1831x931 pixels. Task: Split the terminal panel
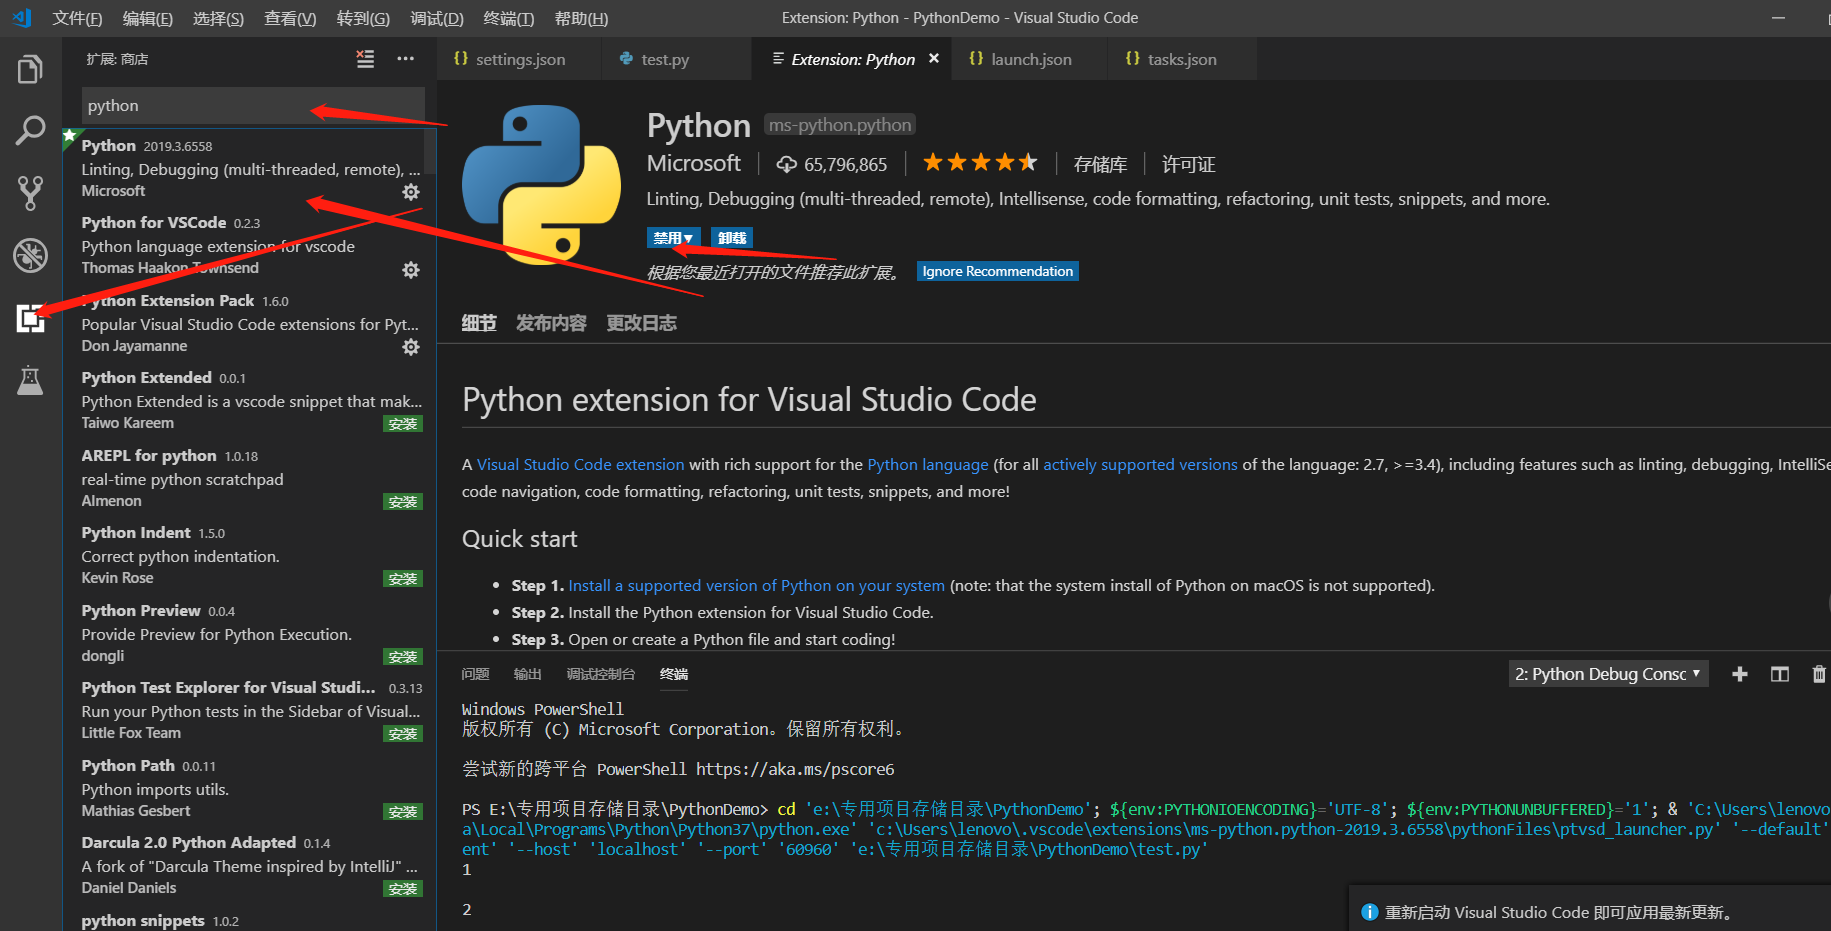[1780, 674]
